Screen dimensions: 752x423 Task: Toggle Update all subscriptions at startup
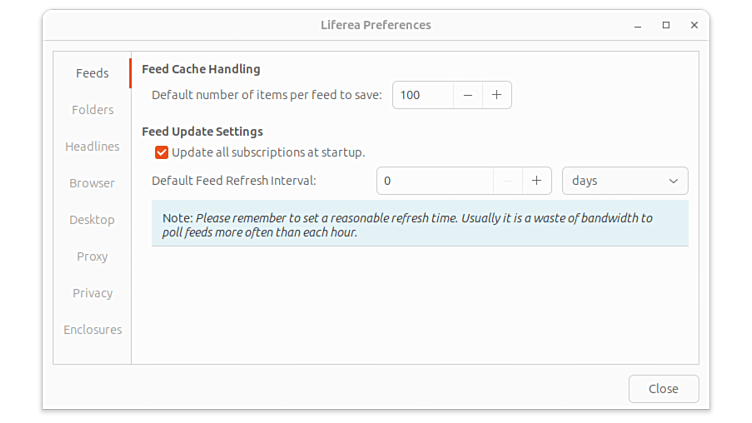point(161,153)
